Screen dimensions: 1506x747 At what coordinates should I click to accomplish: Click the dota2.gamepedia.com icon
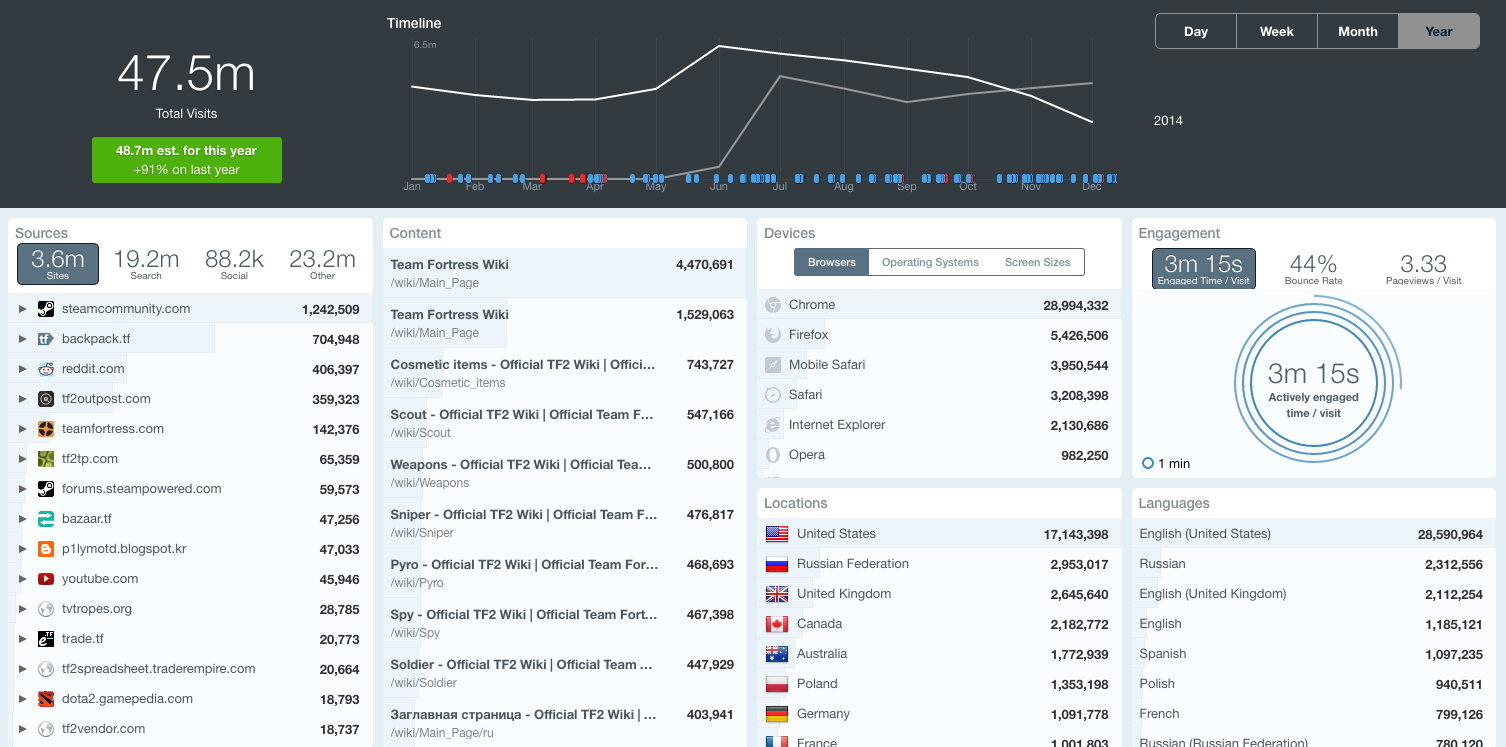coord(46,699)
